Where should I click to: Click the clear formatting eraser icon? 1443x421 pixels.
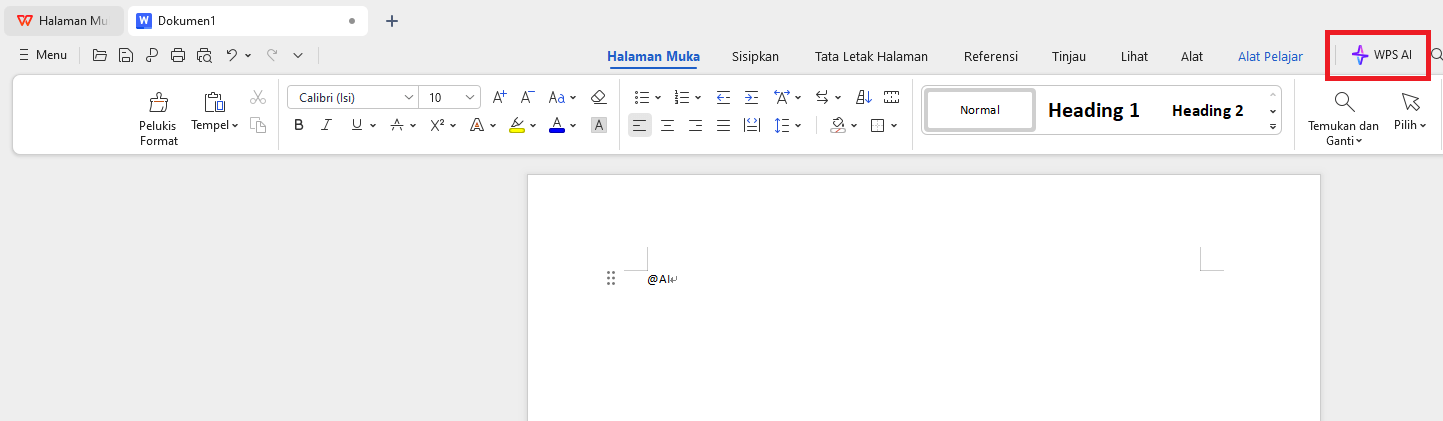pos(598,98)
